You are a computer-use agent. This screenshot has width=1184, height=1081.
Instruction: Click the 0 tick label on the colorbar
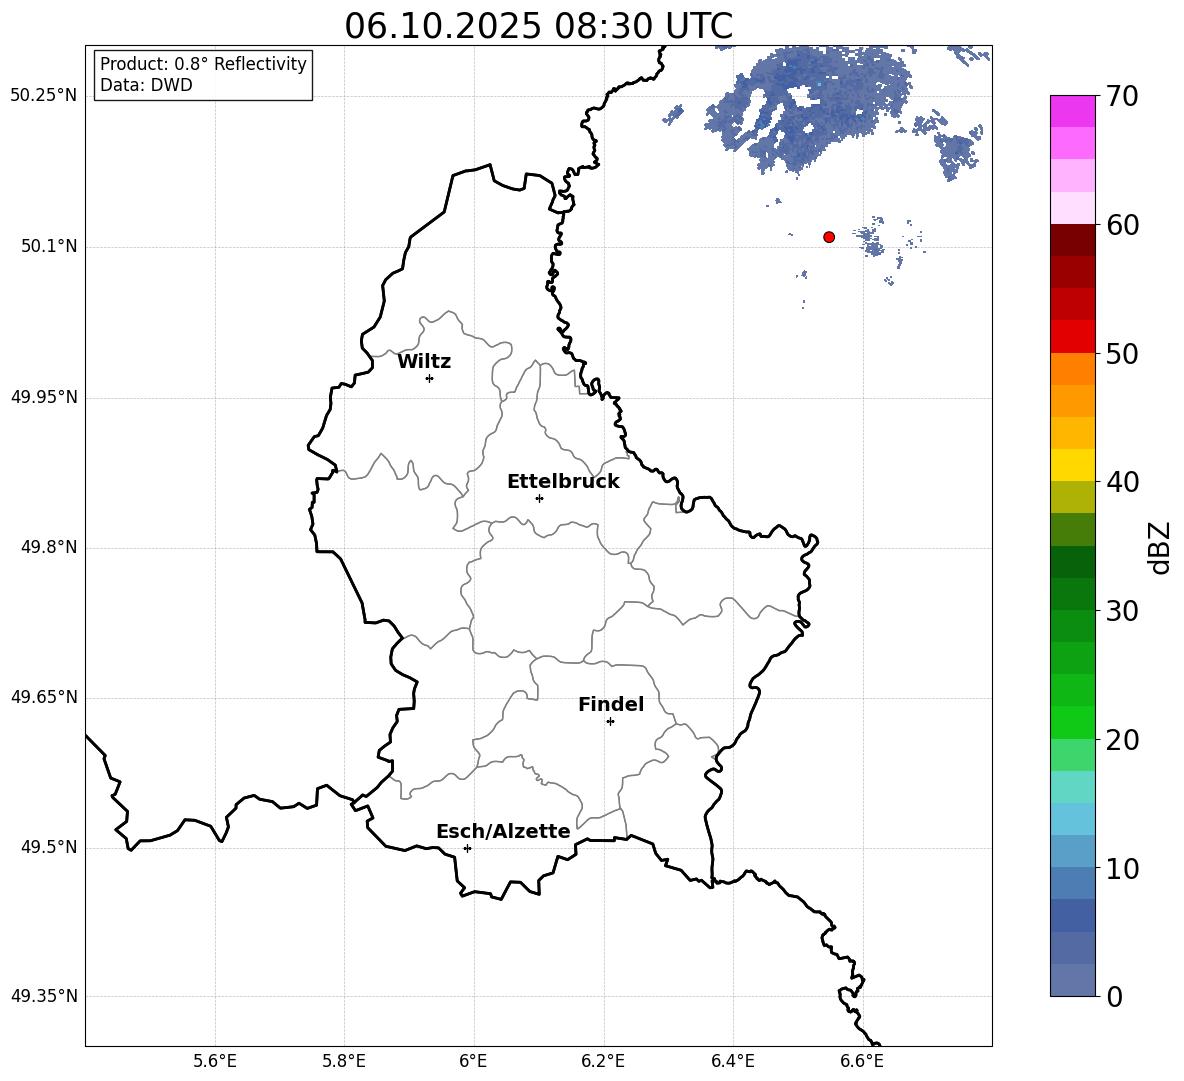click(1115, 996)
